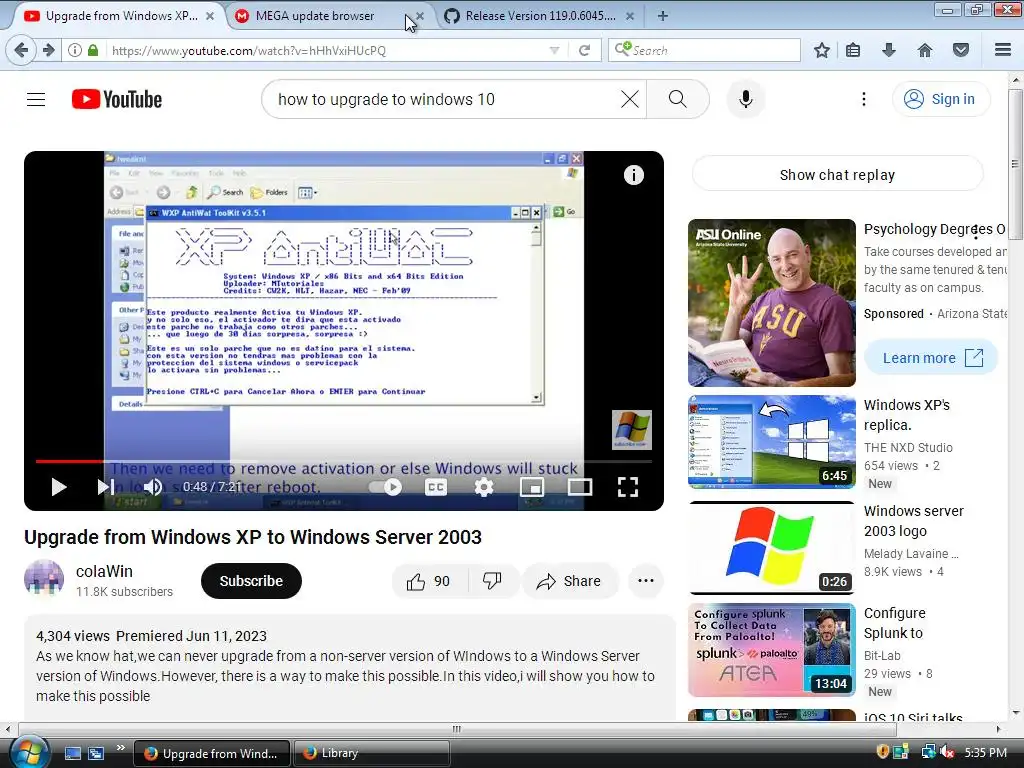Search with your voice microphone
Image resolution: width=1024 pixels, height=768 pixels.
(746, 99)
